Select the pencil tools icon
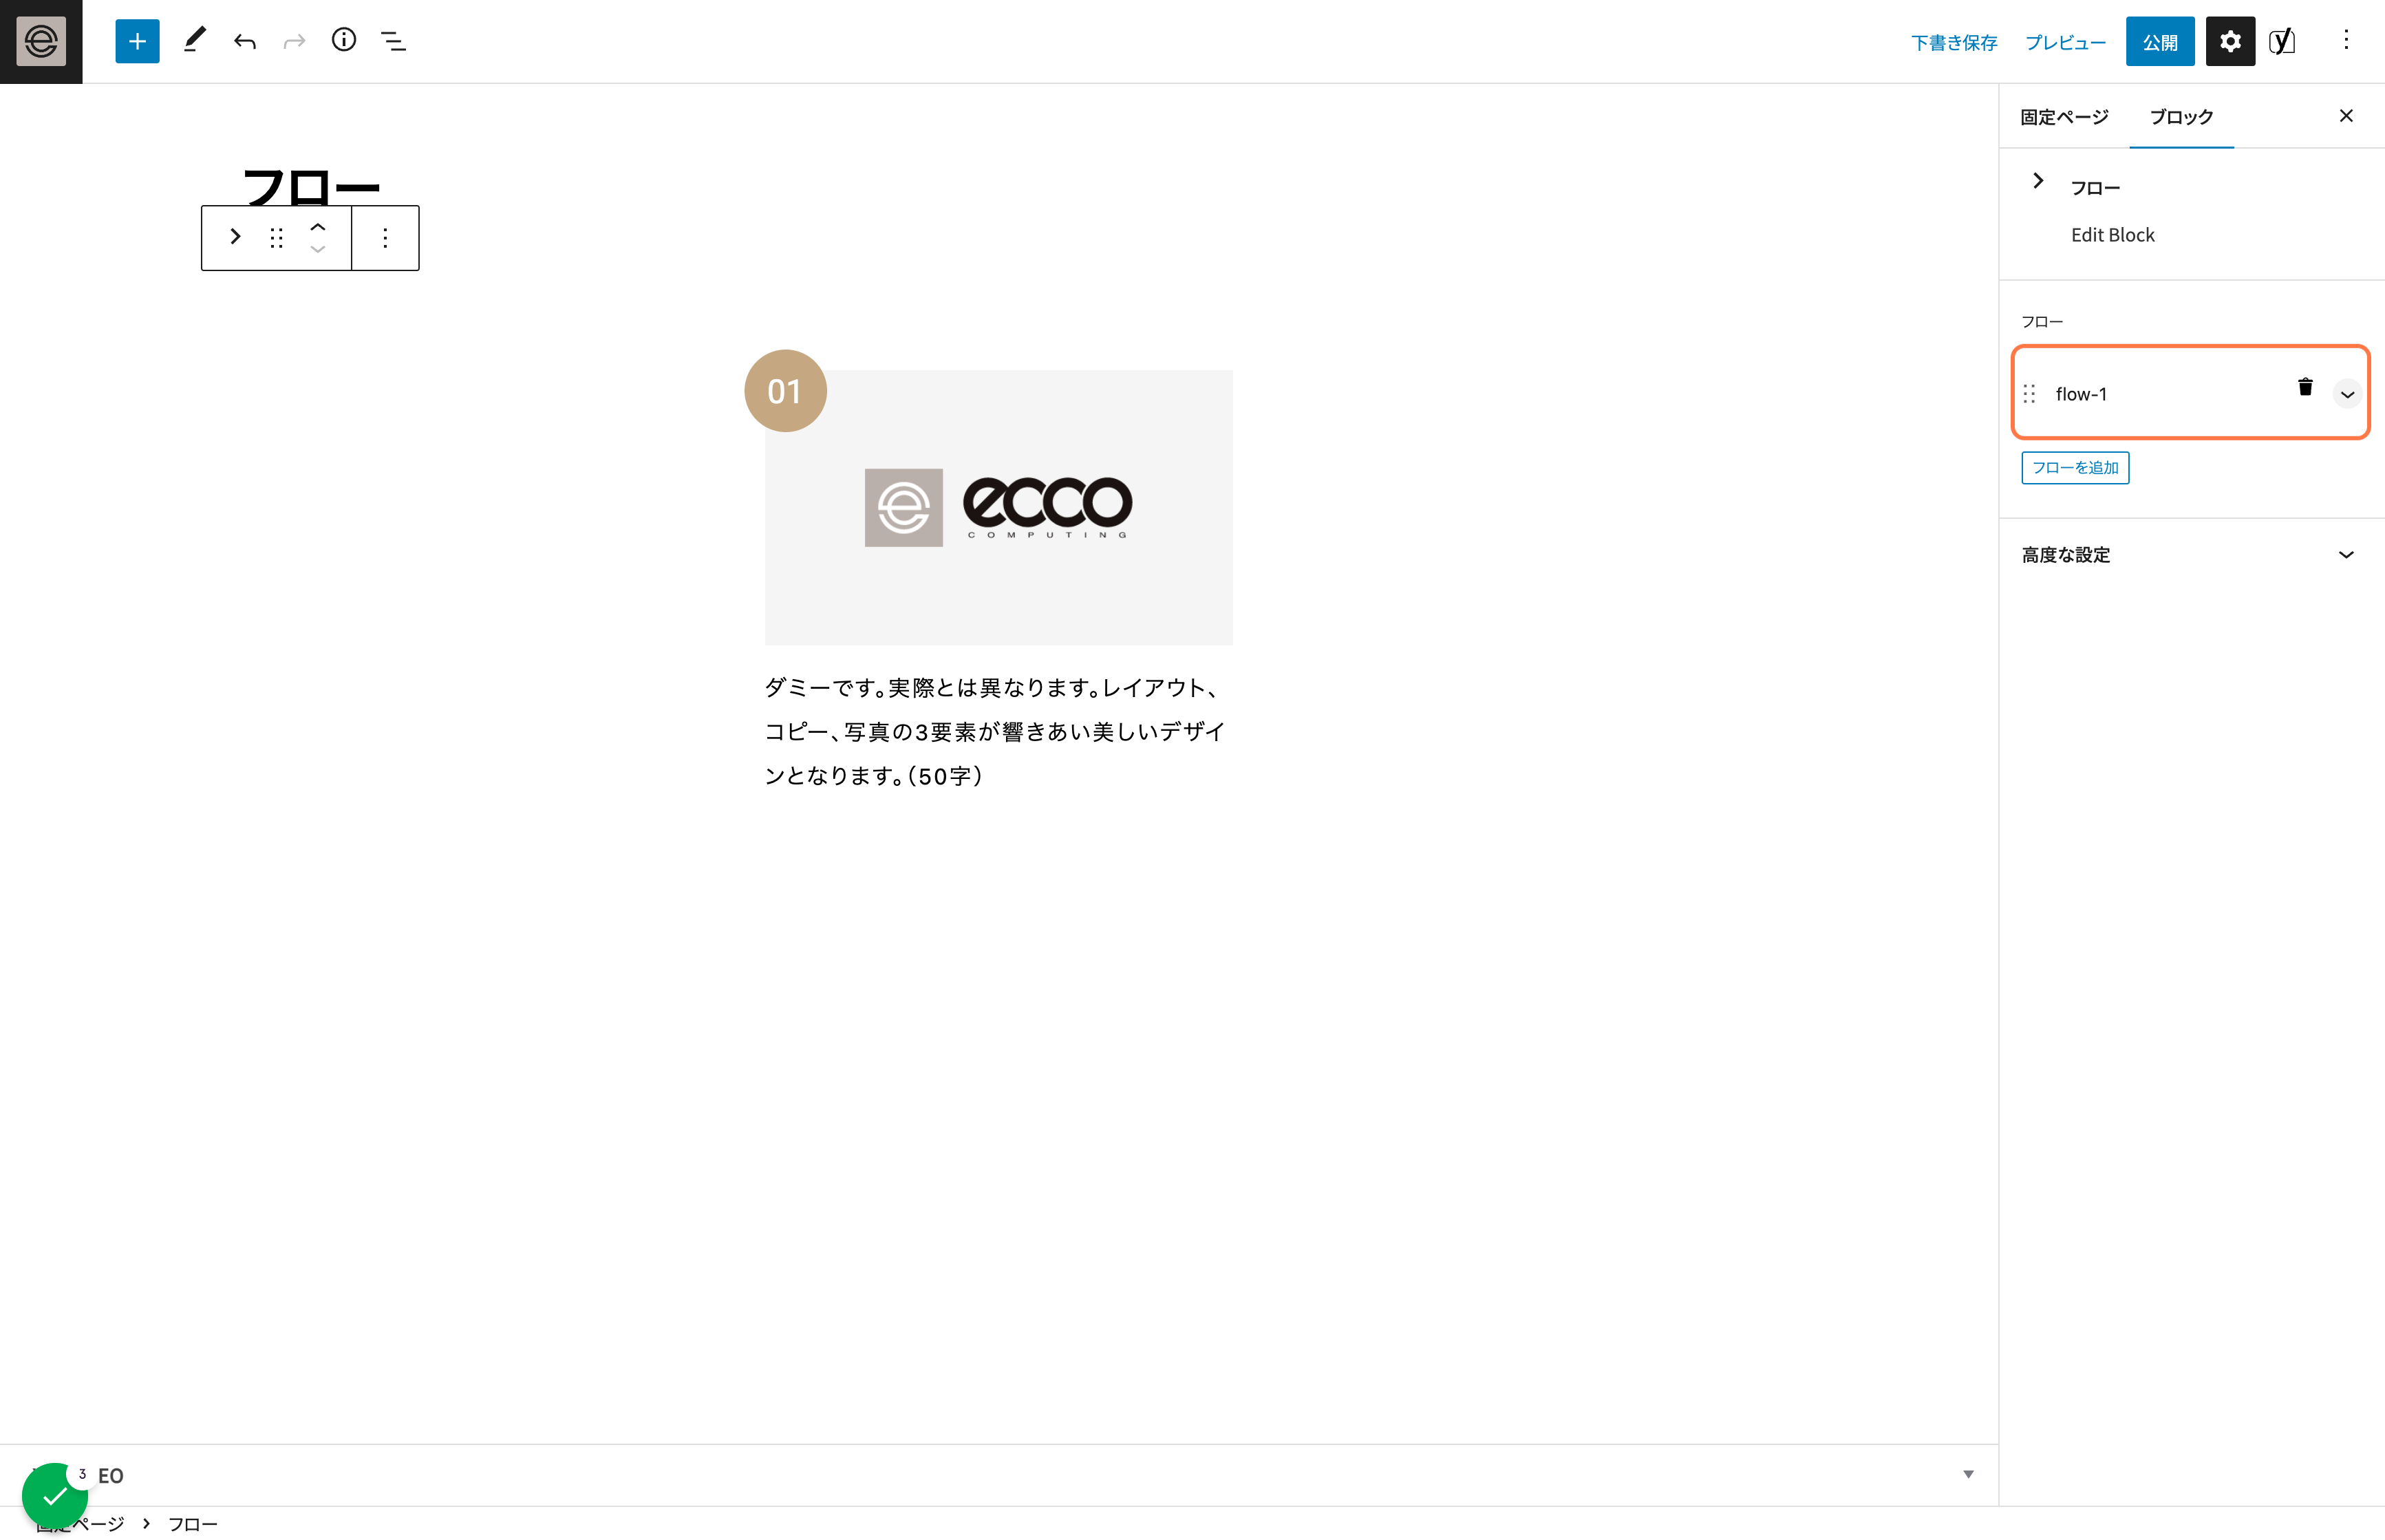This screenshot has width=2385, height=1540. point(194,41)
